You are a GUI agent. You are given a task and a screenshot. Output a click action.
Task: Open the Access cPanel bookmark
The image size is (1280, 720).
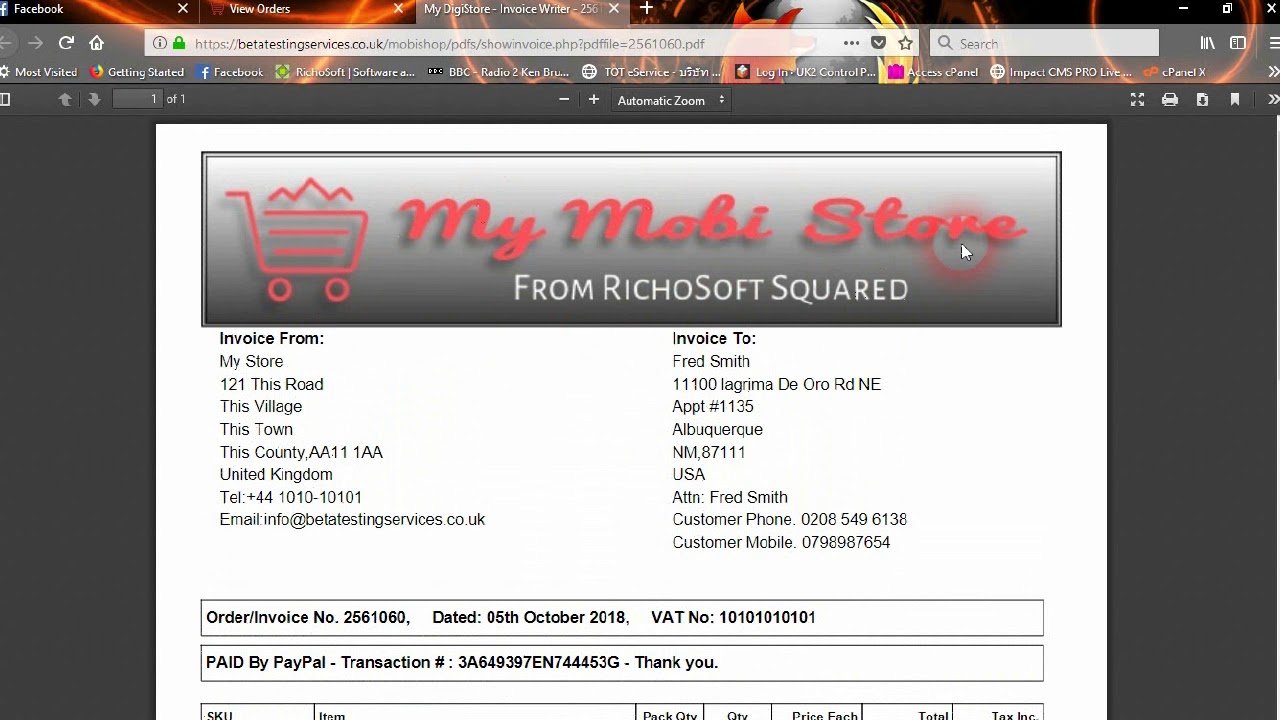pos(933,72)
